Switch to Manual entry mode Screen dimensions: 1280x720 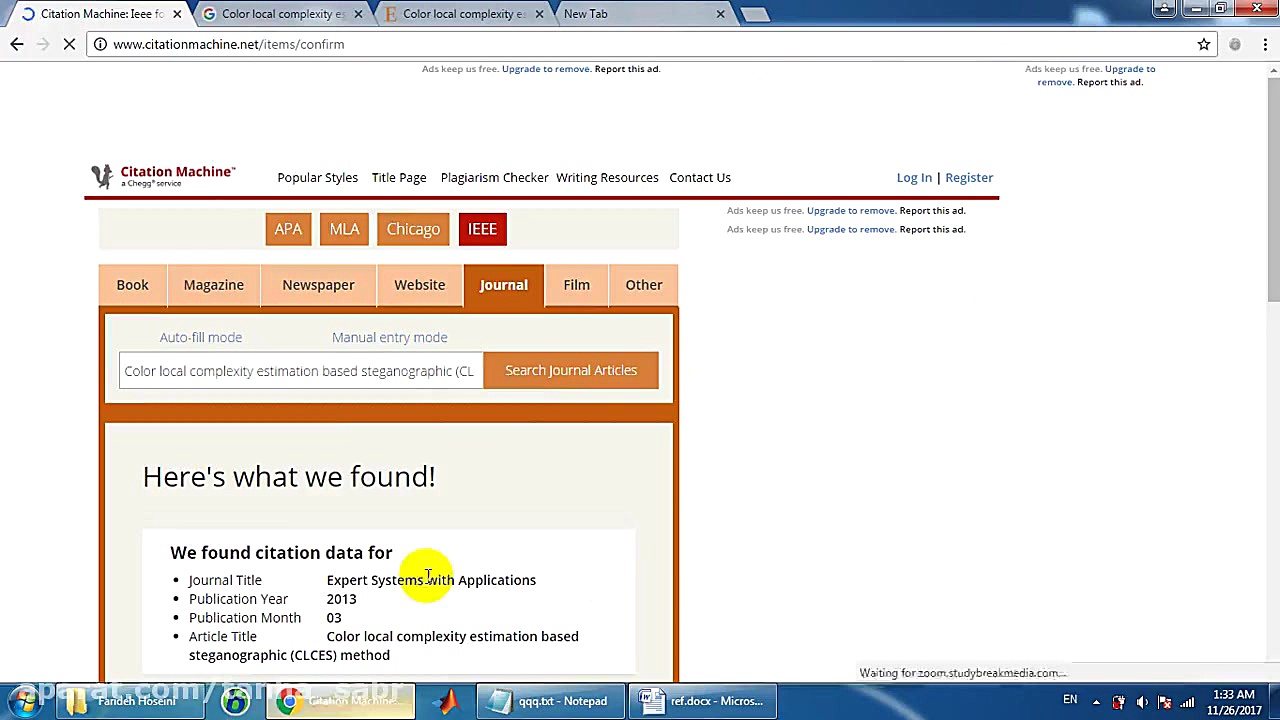click(390, 337)
